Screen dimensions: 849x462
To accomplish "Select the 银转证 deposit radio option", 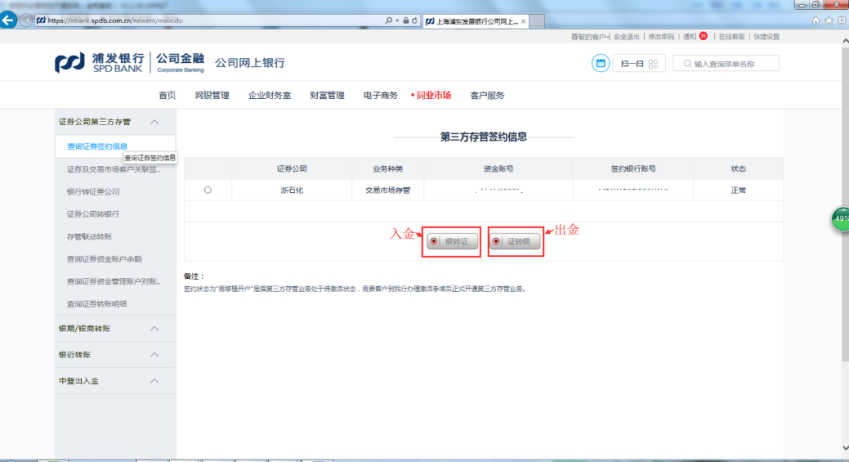I will pyautogui.click(x=433, y=241).
